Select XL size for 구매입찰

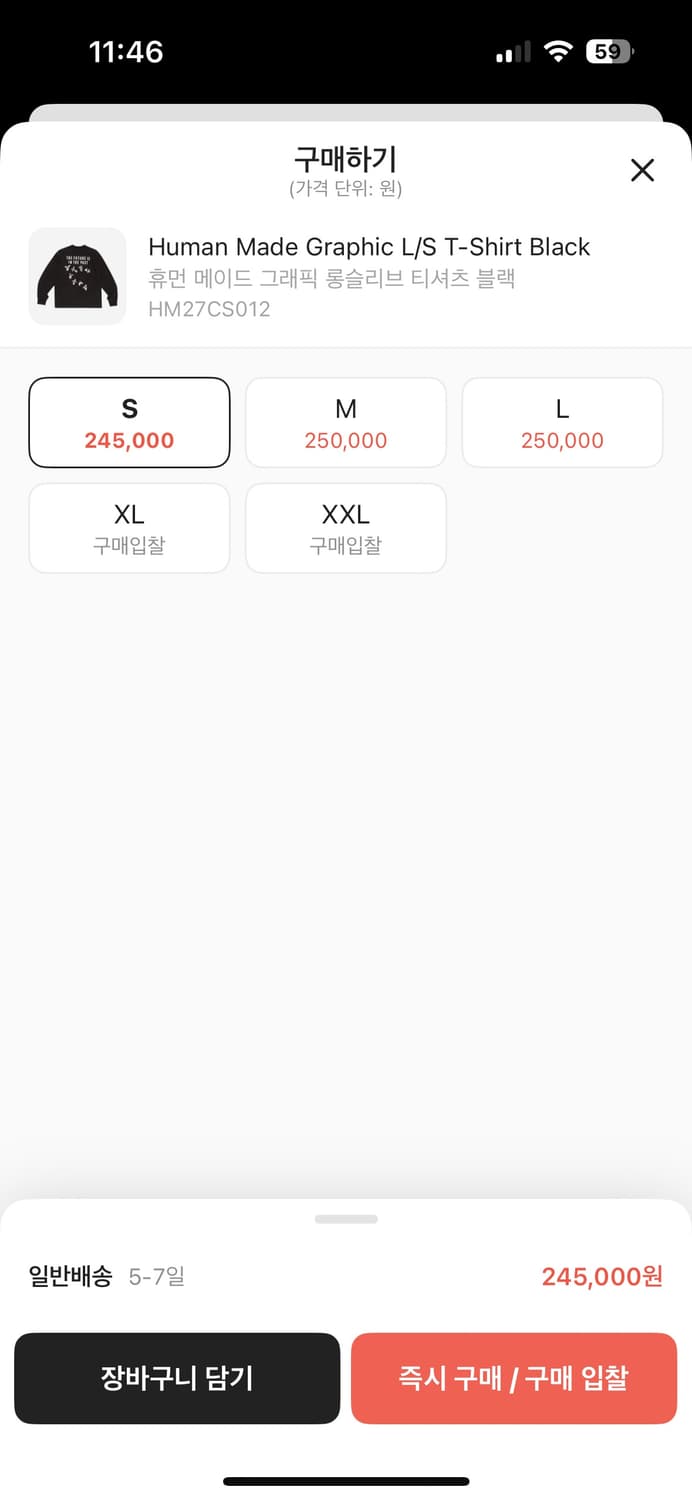(x=129, y=528)
